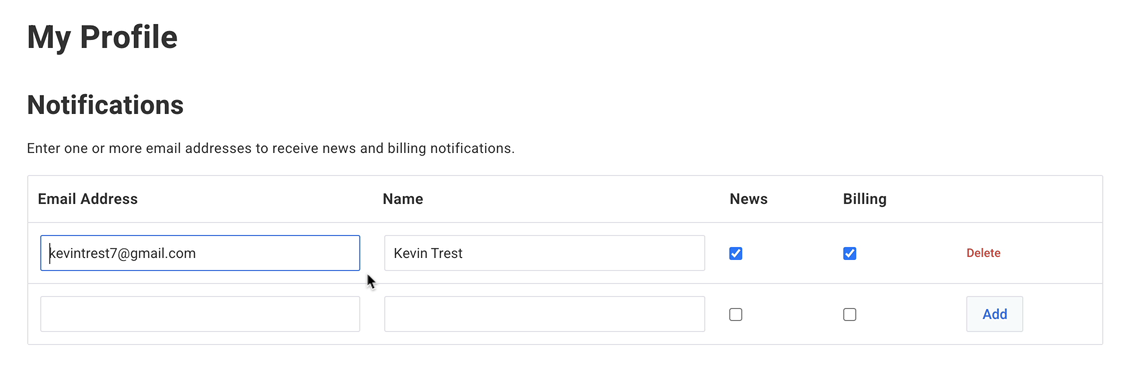Focus the kevintrest7@gmail.com email field
Image resolution: width=1127 pixels, height=372 pixels.
(200, 254)
